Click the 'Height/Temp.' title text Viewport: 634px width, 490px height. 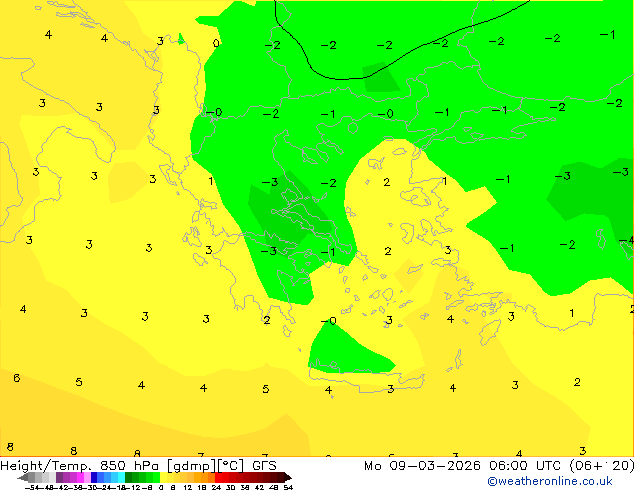(46, 466)
